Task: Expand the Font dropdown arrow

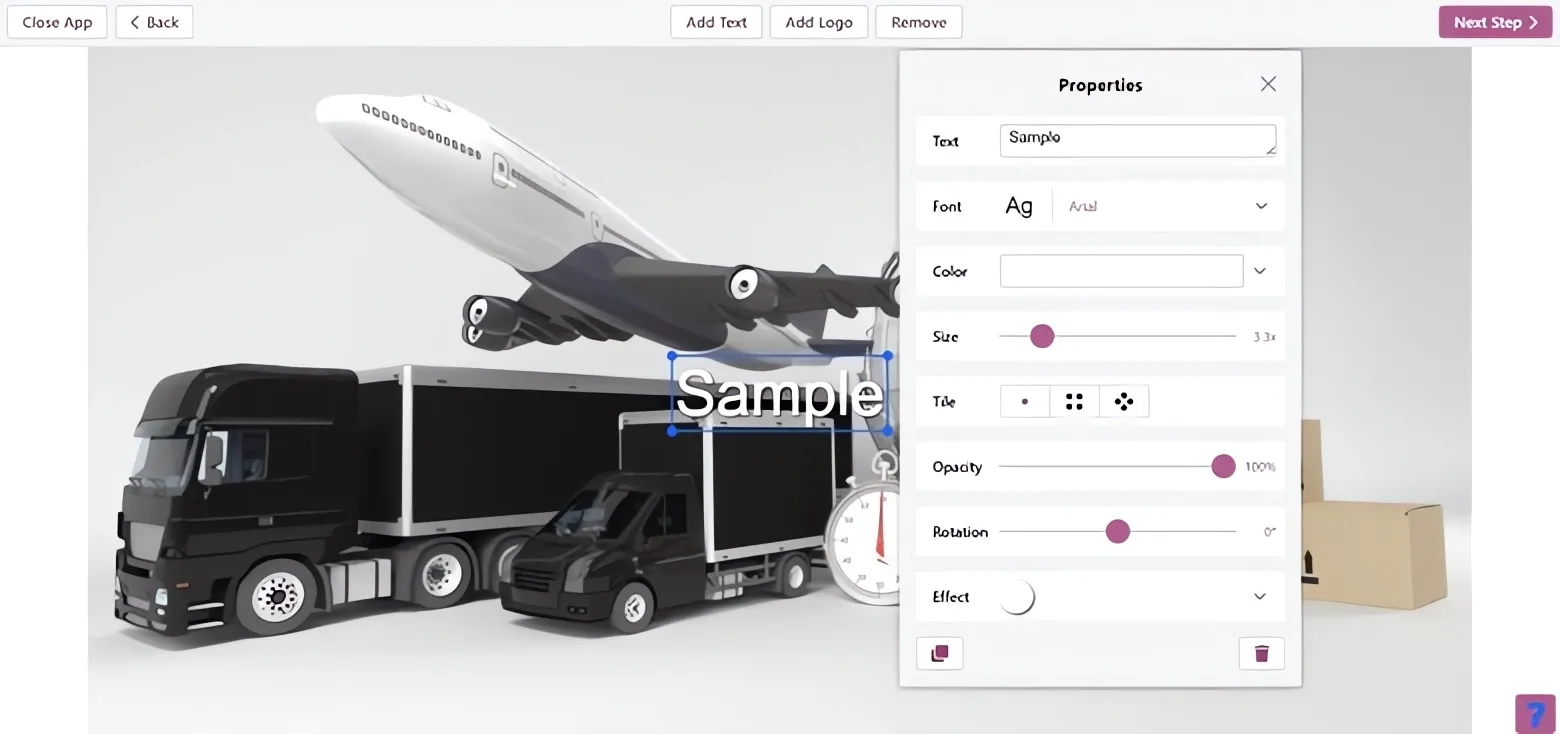Action: click(x=1261, y=206)
